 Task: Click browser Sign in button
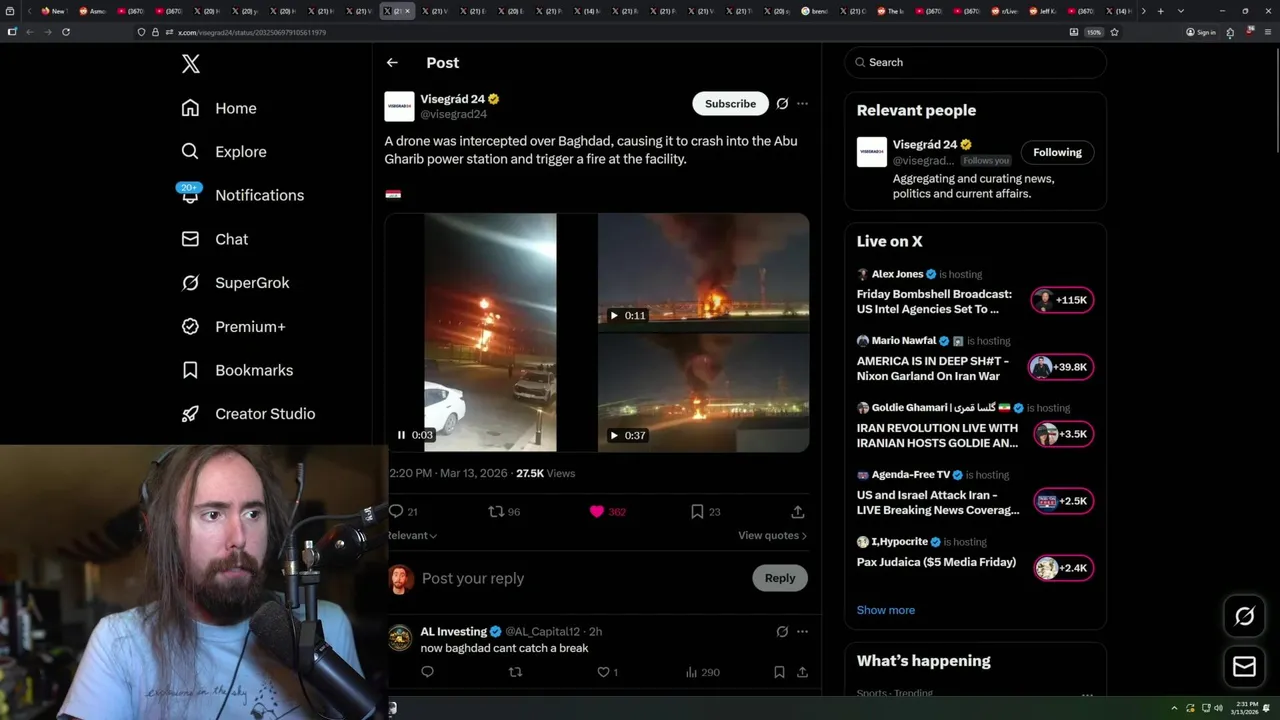click(1201, 32)
